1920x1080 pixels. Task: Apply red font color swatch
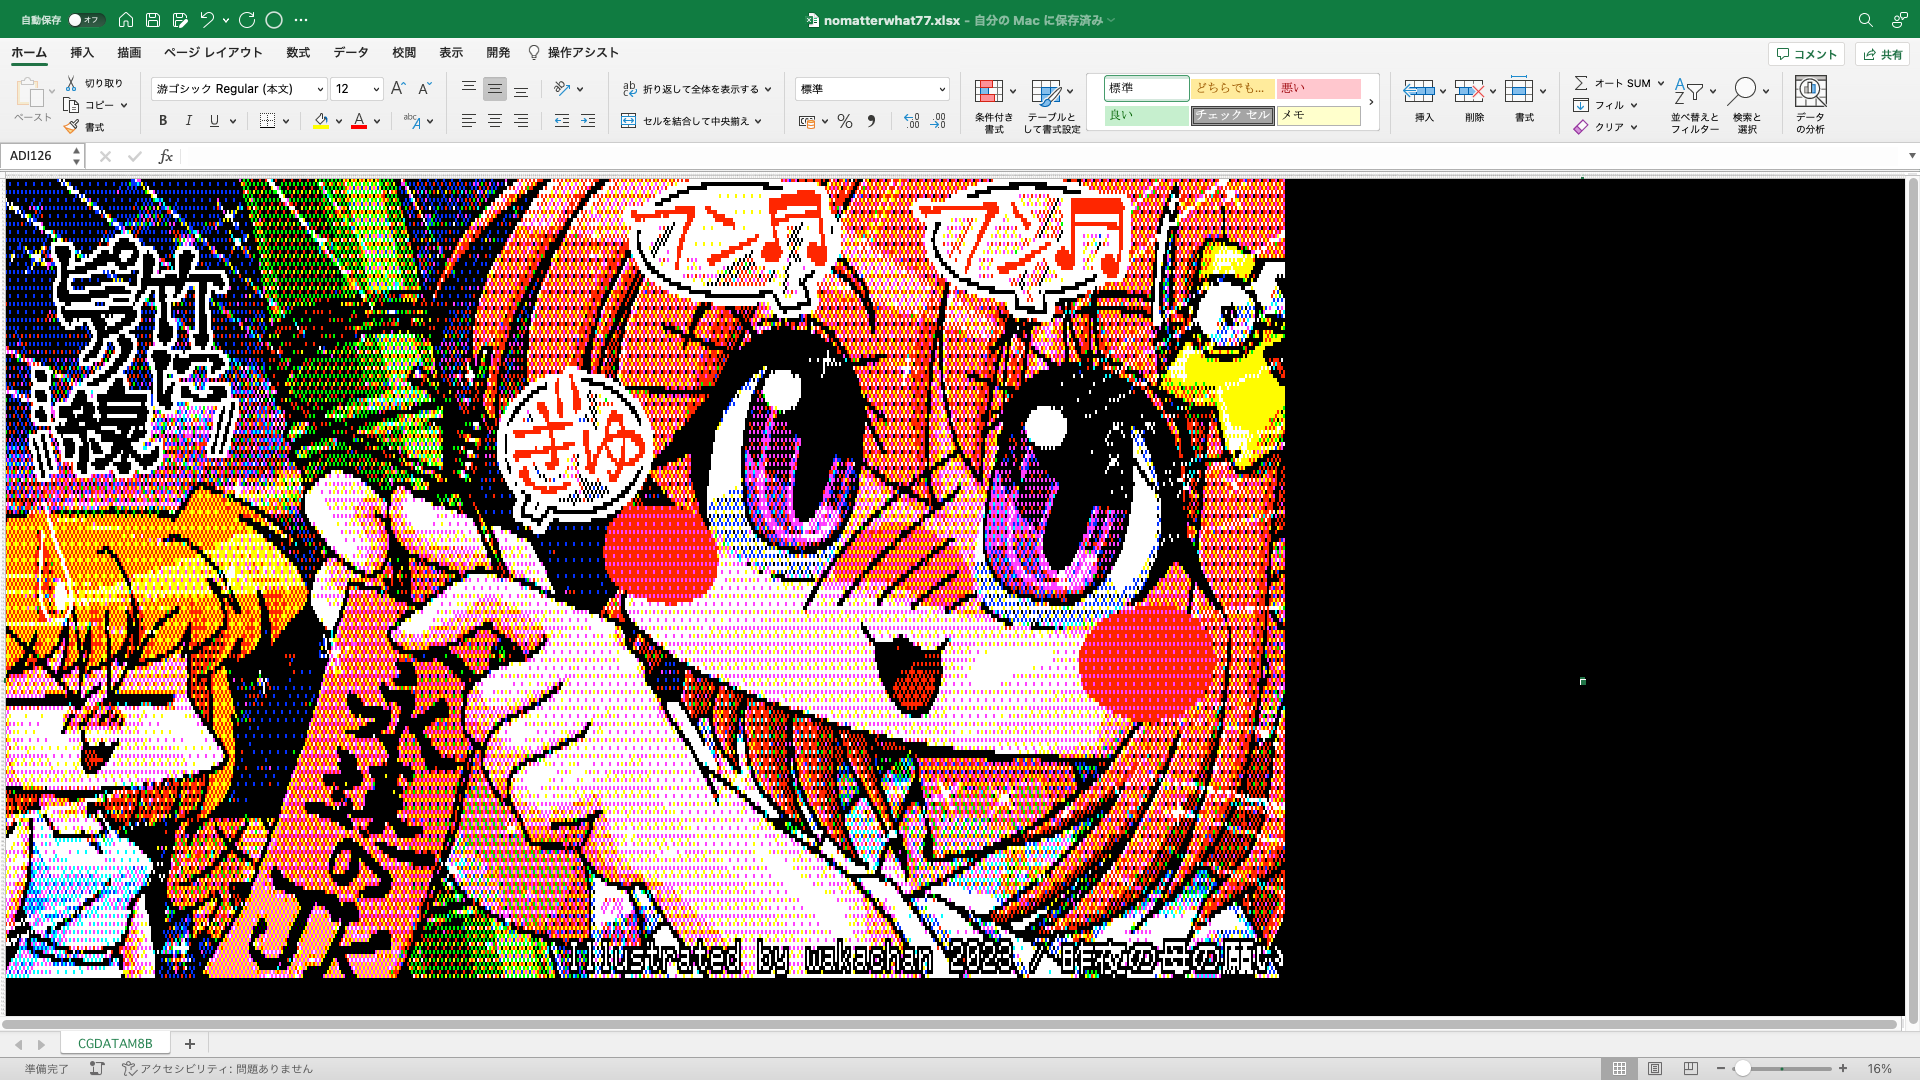pyautogui.click(x=359, y=121)
